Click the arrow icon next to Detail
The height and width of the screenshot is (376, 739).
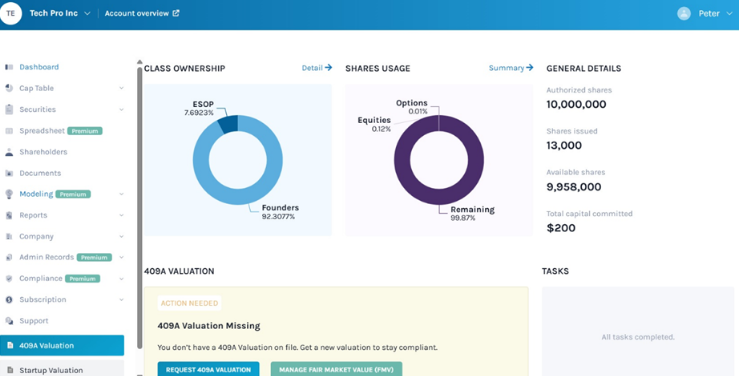click(x=328, y=68)
